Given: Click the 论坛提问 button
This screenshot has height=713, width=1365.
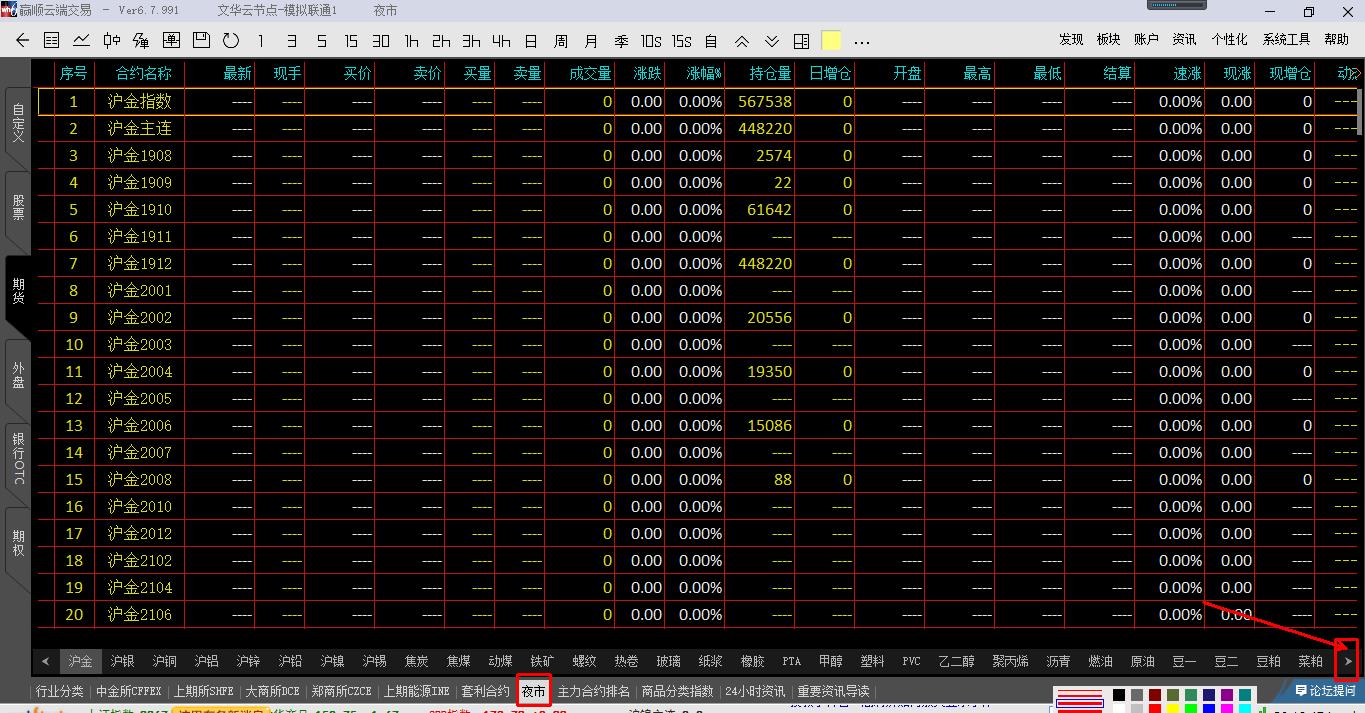Looking at the screenshot, I should pyautogui.click(x=1325, y=691).
